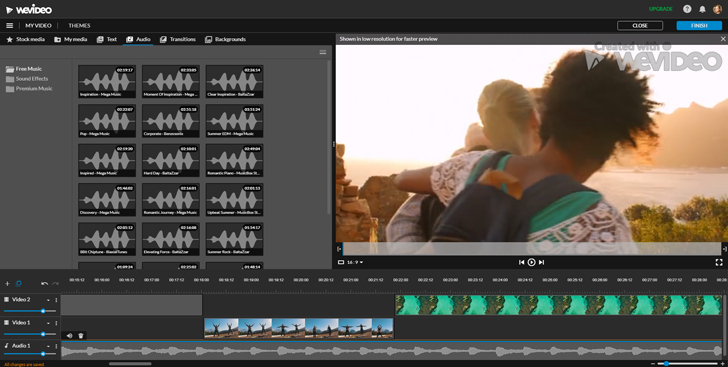The height and width of the screenshot is (367, 728).
Task: Switch to the Backgrounds tab
Action: (x=225, y=39)
